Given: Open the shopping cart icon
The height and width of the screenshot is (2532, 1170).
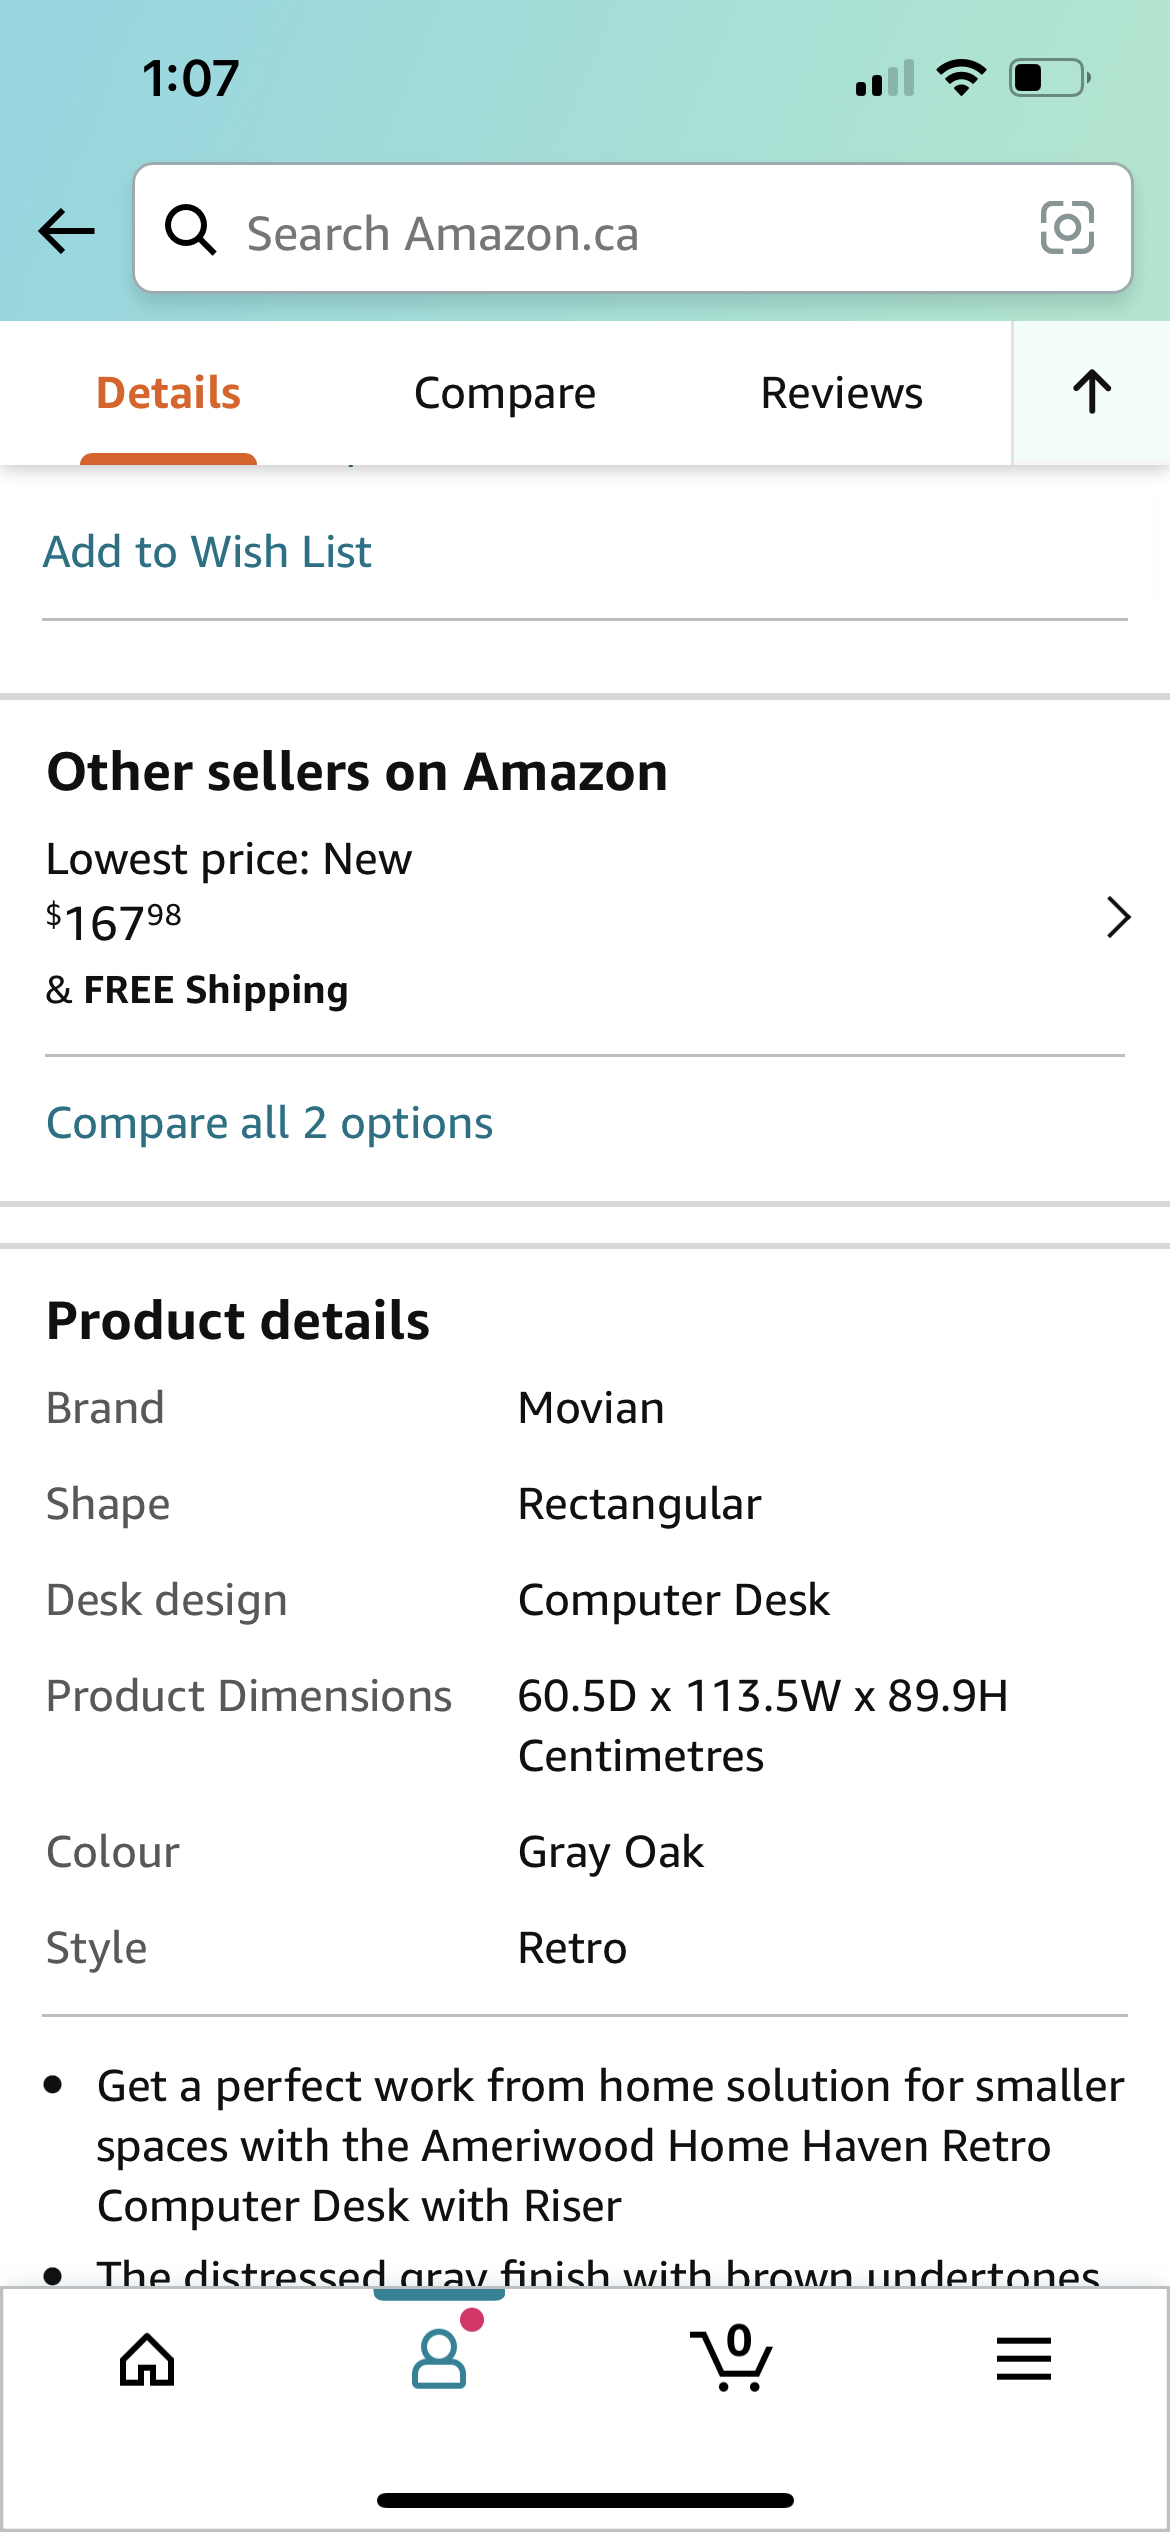Looking at the screenshot, I should pyautogui.click(x=732, y=2359).
